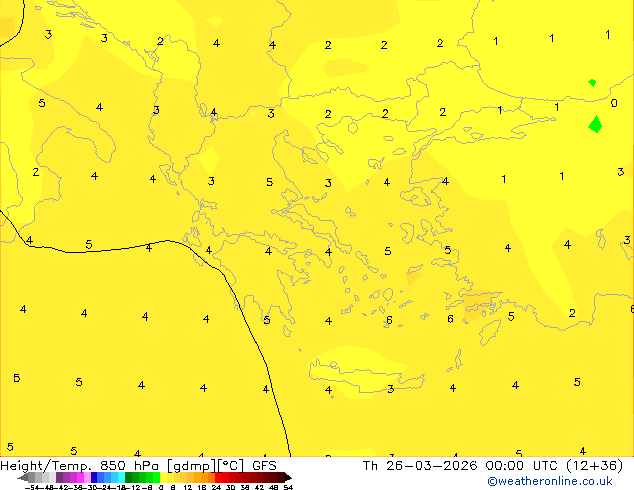Viewport: 634px width, 490px height.
Task: Click the 0 temperature value near the green marker
Action: point(614,103)
